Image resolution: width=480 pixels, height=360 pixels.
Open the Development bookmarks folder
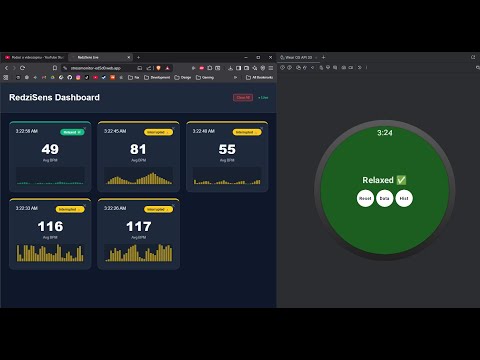click(x=157, y=77)
